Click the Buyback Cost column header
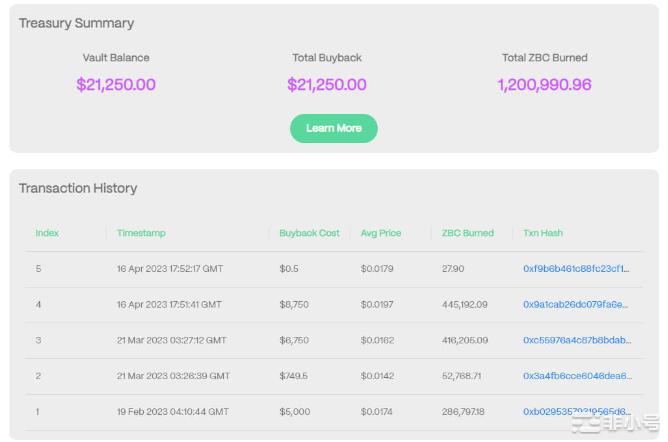 [309, 233]
